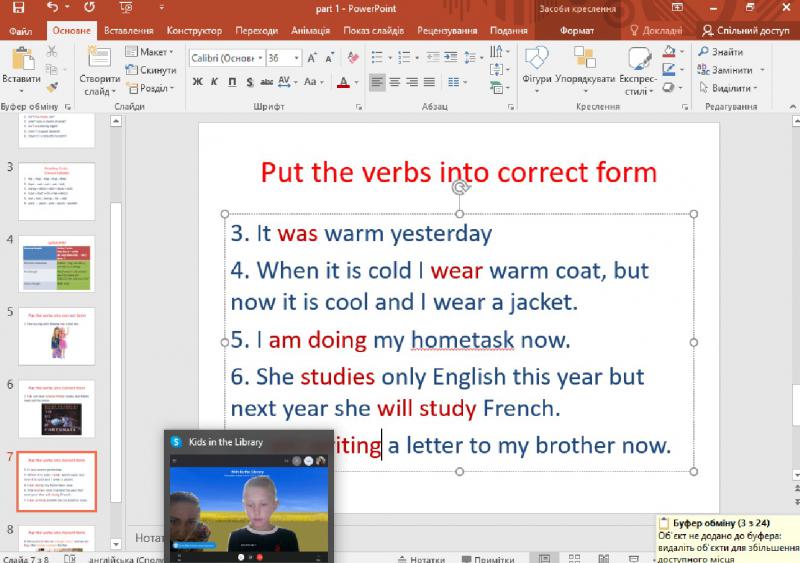
Task: Justify the text
Action: 430,82
